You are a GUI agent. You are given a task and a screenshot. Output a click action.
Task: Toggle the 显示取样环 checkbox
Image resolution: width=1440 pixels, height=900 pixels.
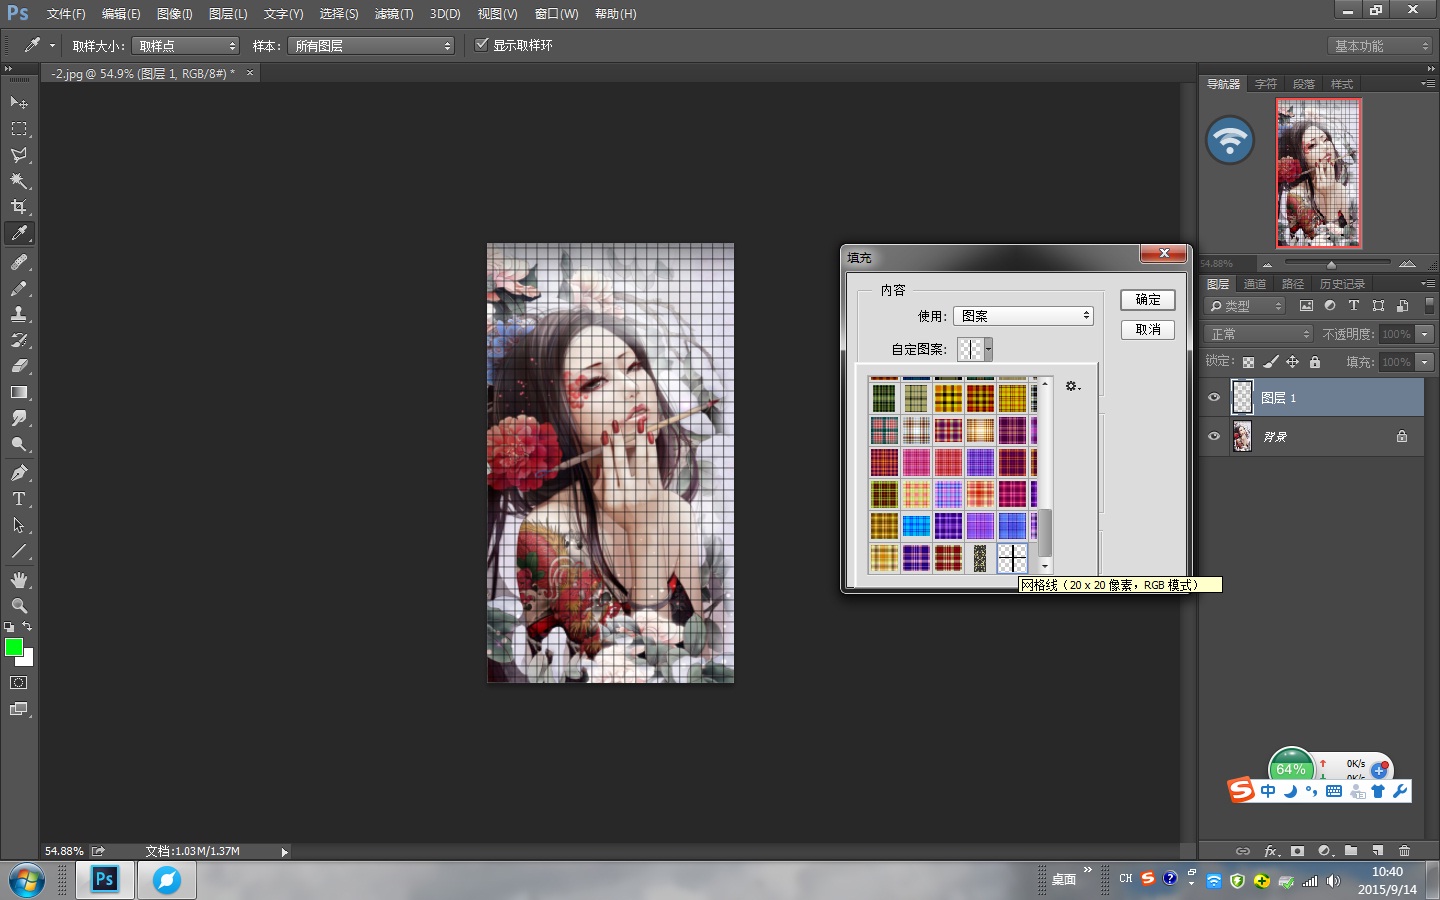481,45
